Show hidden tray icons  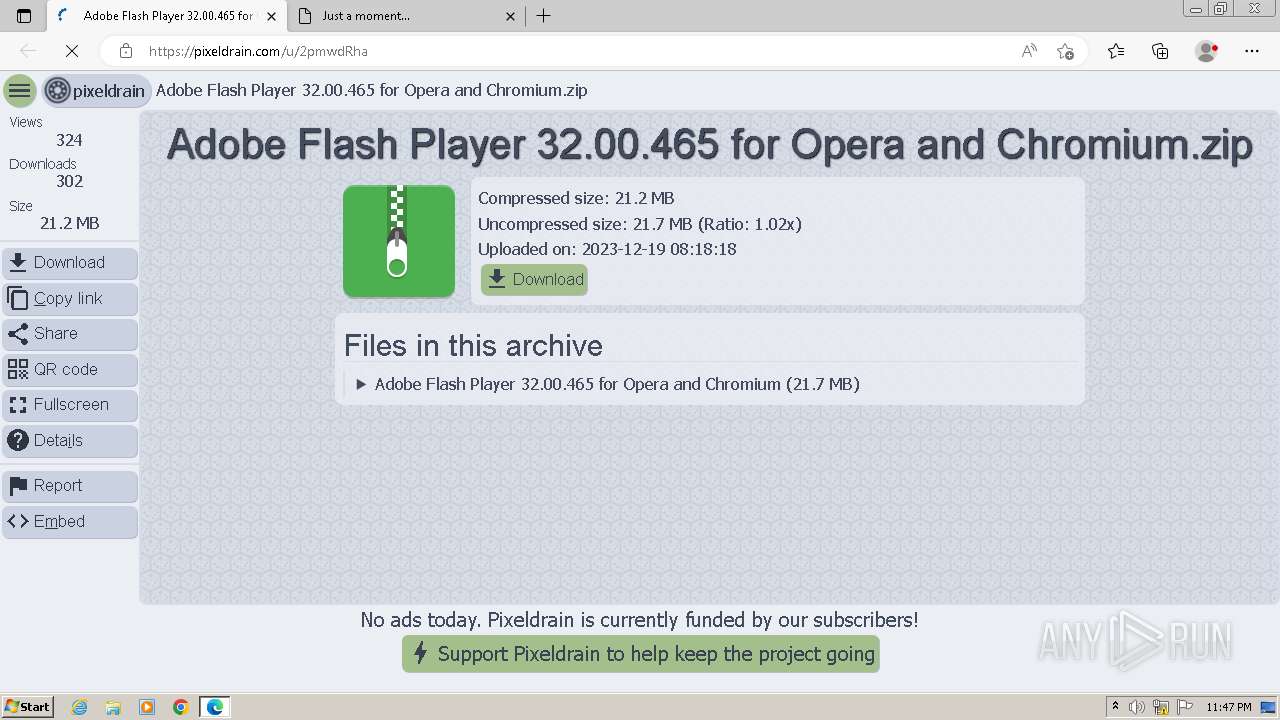1115,707
